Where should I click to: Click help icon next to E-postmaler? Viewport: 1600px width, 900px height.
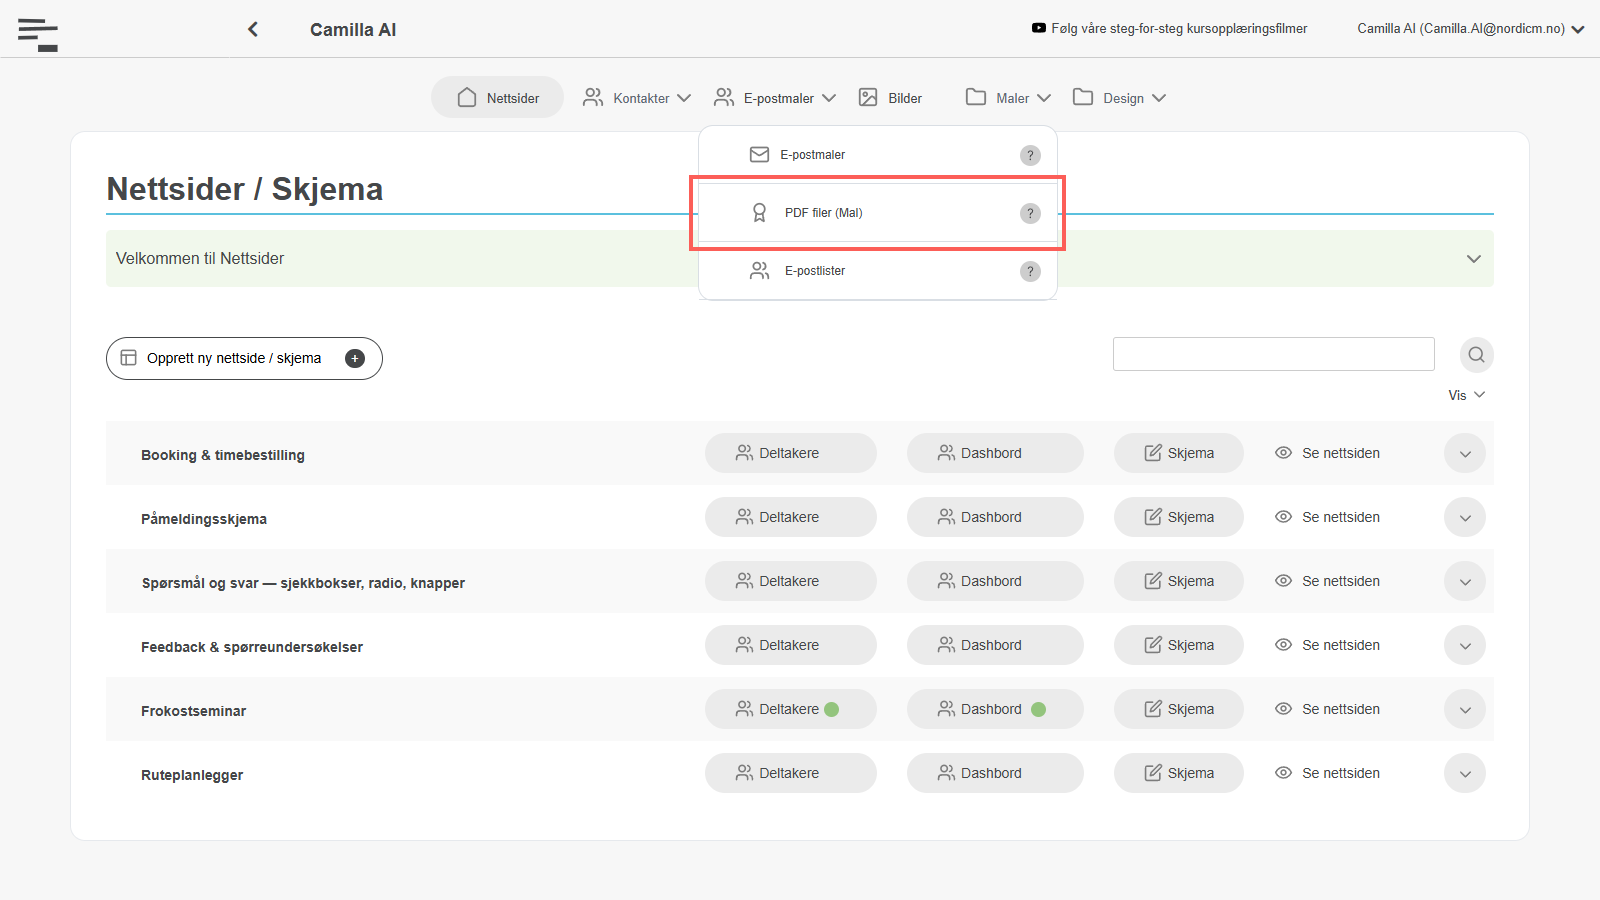(x=1030, y=155)
